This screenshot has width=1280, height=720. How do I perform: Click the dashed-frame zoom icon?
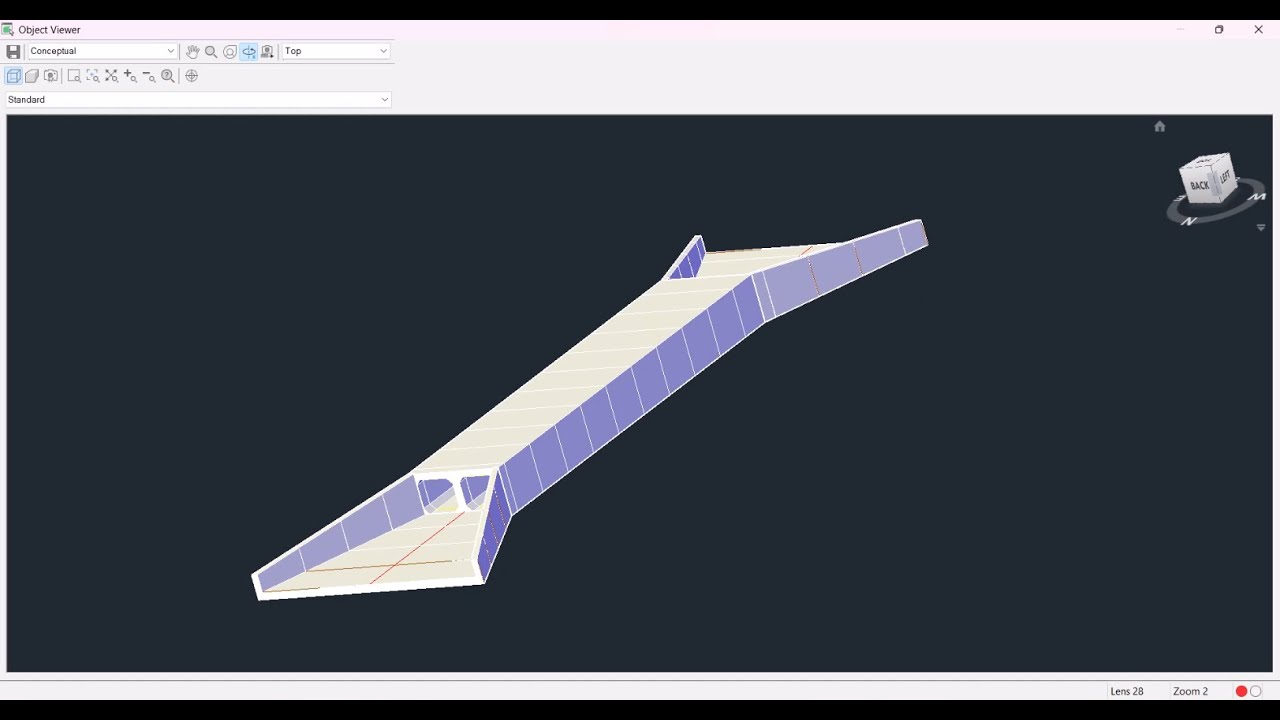pos(93,76)
